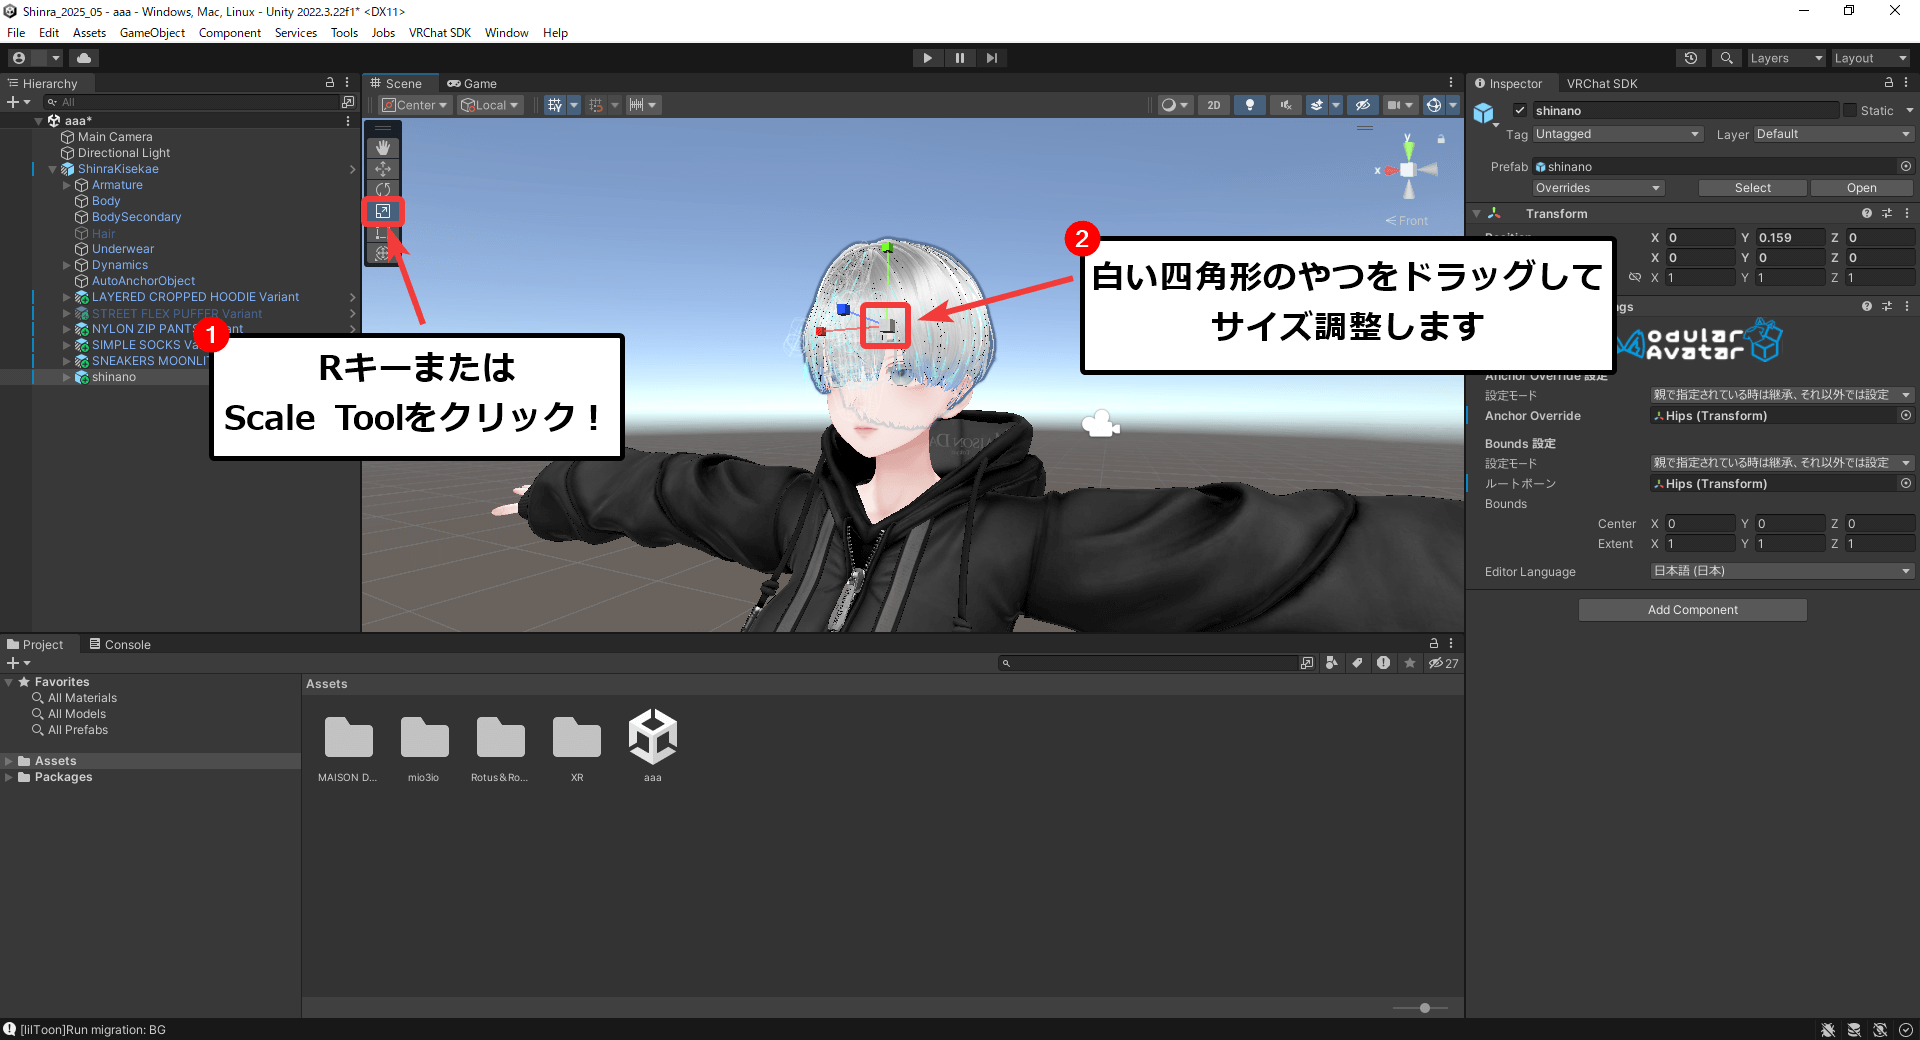Open the Layers dropdown
The height and width of the screenshot is (1040, 1920).
[x=1785, y=58]
